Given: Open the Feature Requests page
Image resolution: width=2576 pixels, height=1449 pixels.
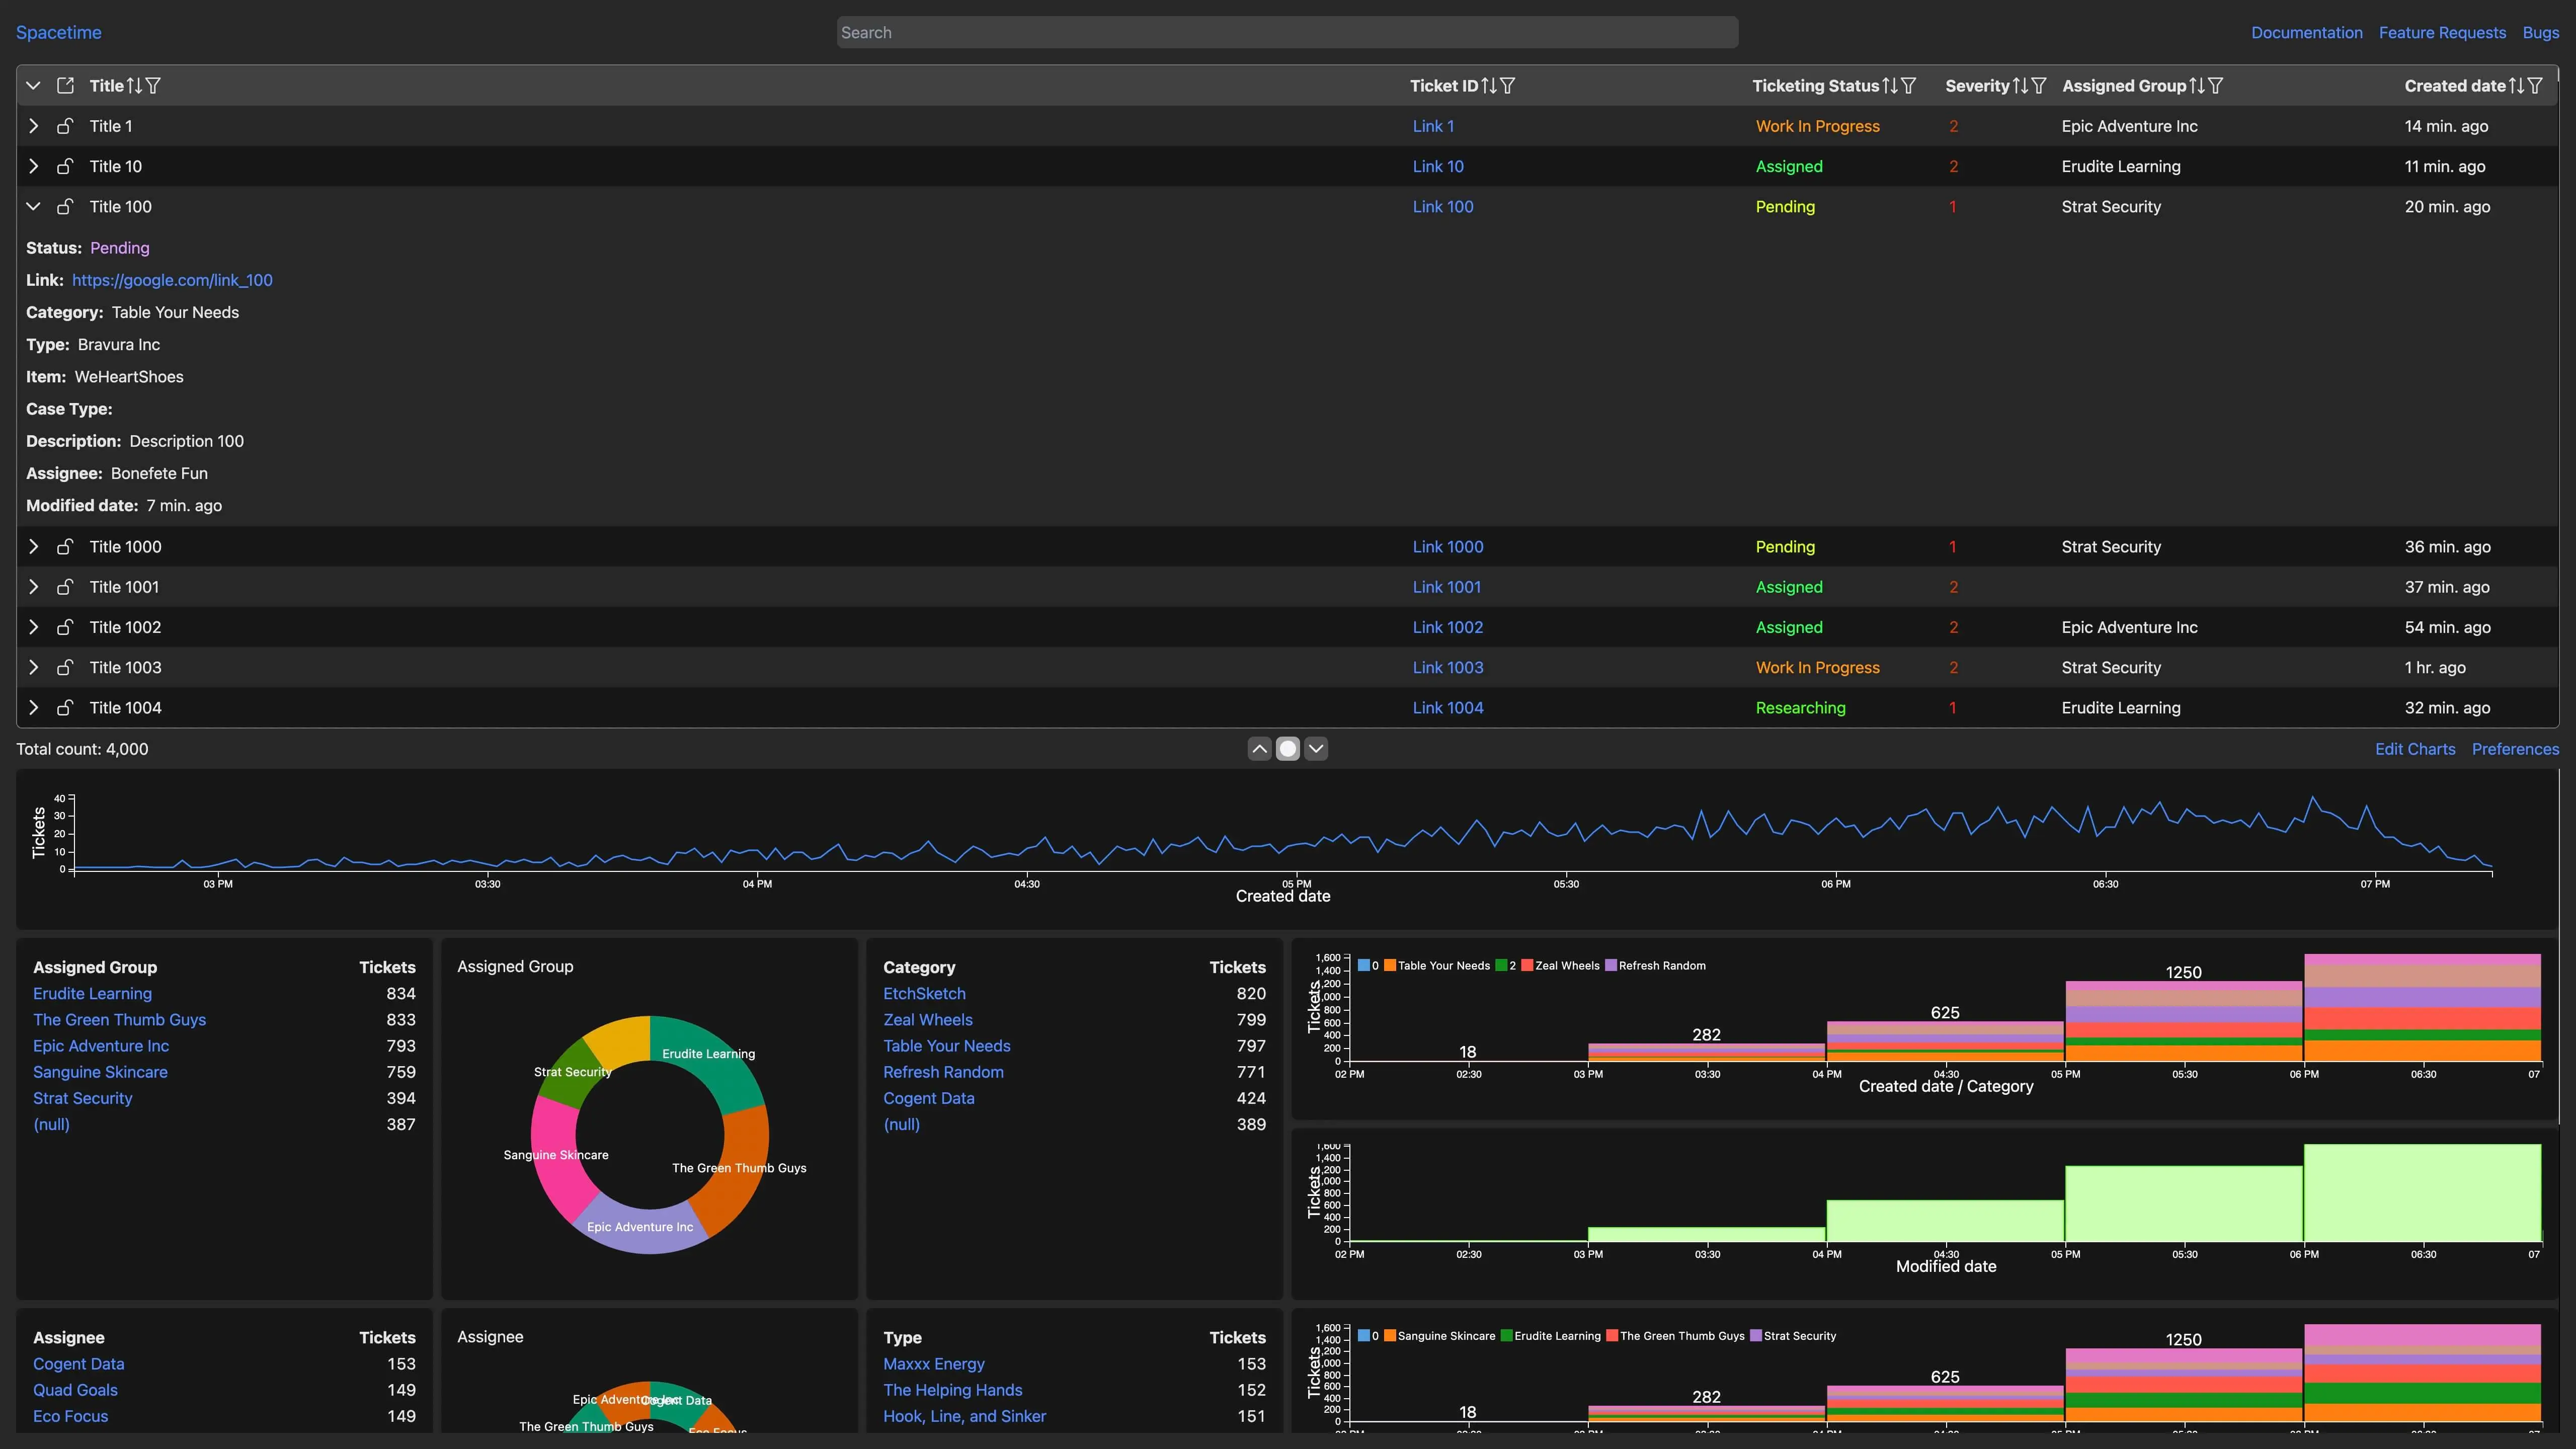Looking at the screenshot, I should (2442, 33).
